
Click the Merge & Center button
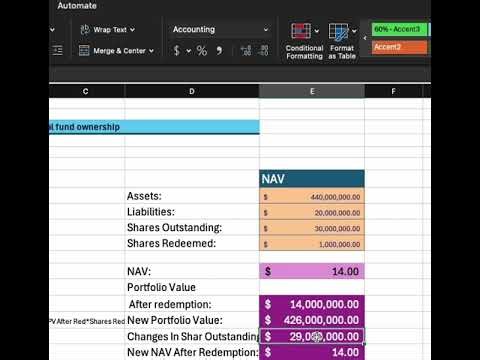112,51
